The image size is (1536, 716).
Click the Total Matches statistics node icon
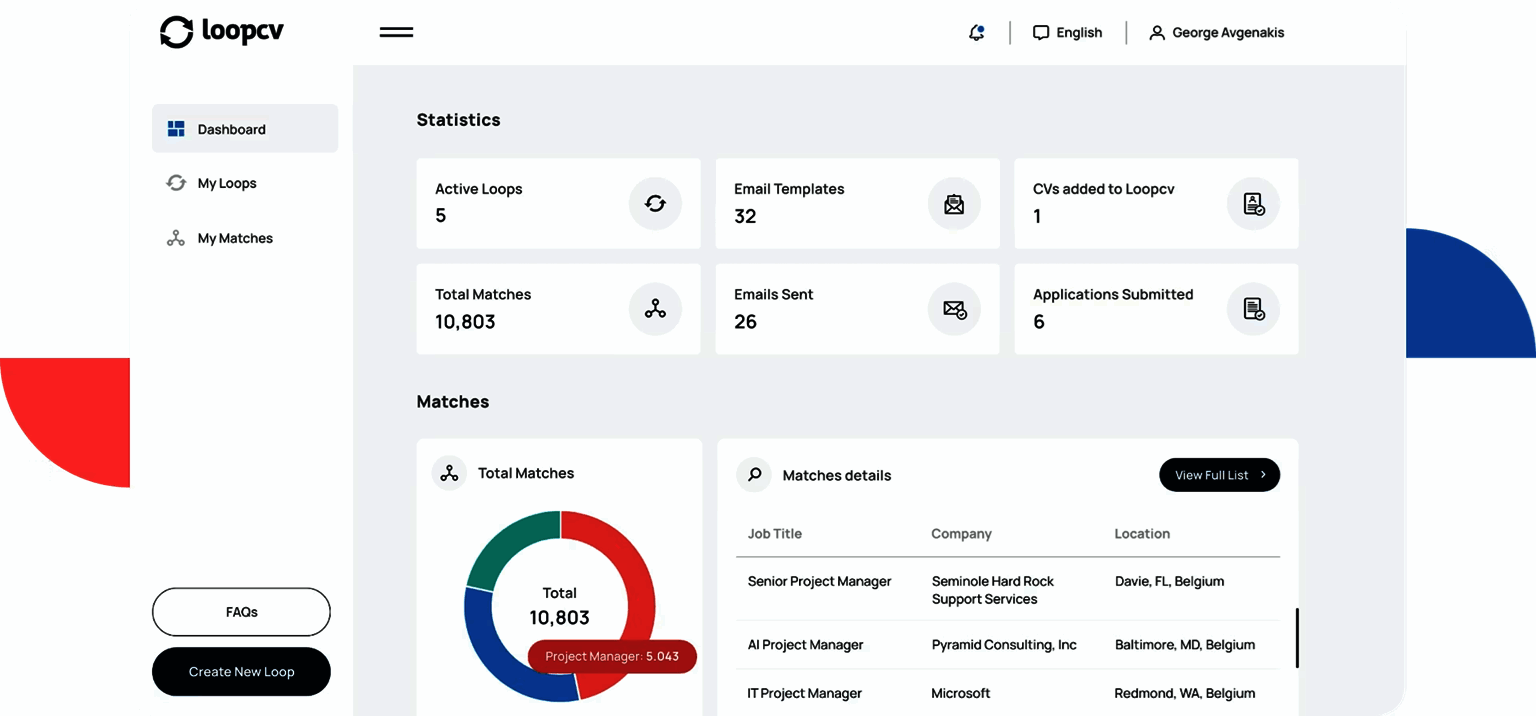[x=655, y=310]
